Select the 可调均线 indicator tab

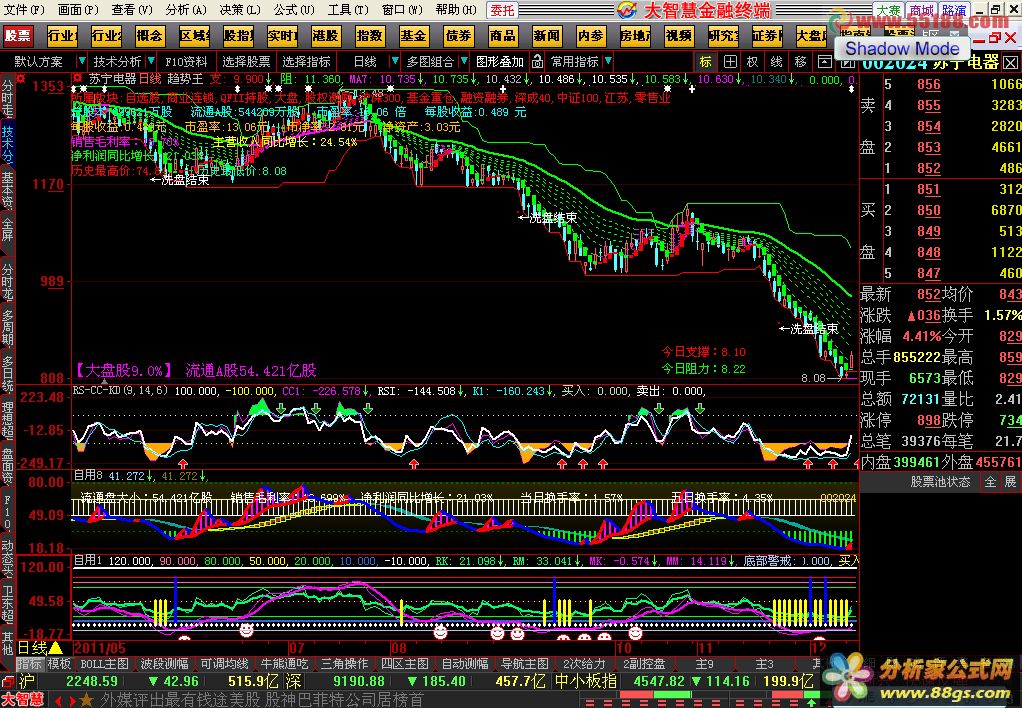[x=224, y=664]
